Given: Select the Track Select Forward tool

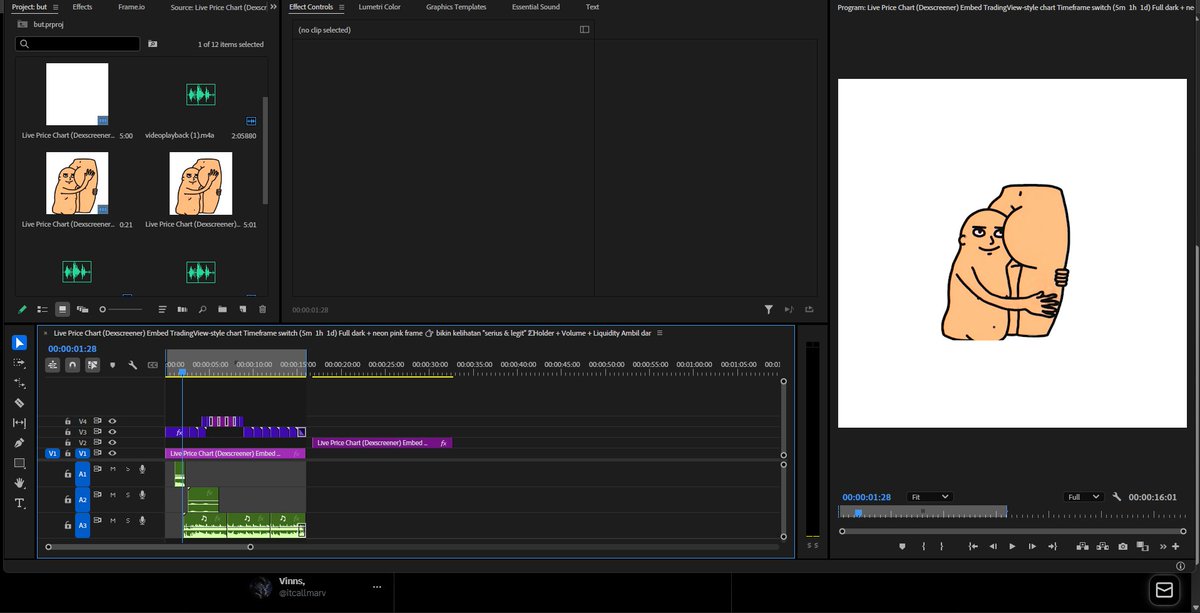Looking at the screenshot, I should click(19, 362).
